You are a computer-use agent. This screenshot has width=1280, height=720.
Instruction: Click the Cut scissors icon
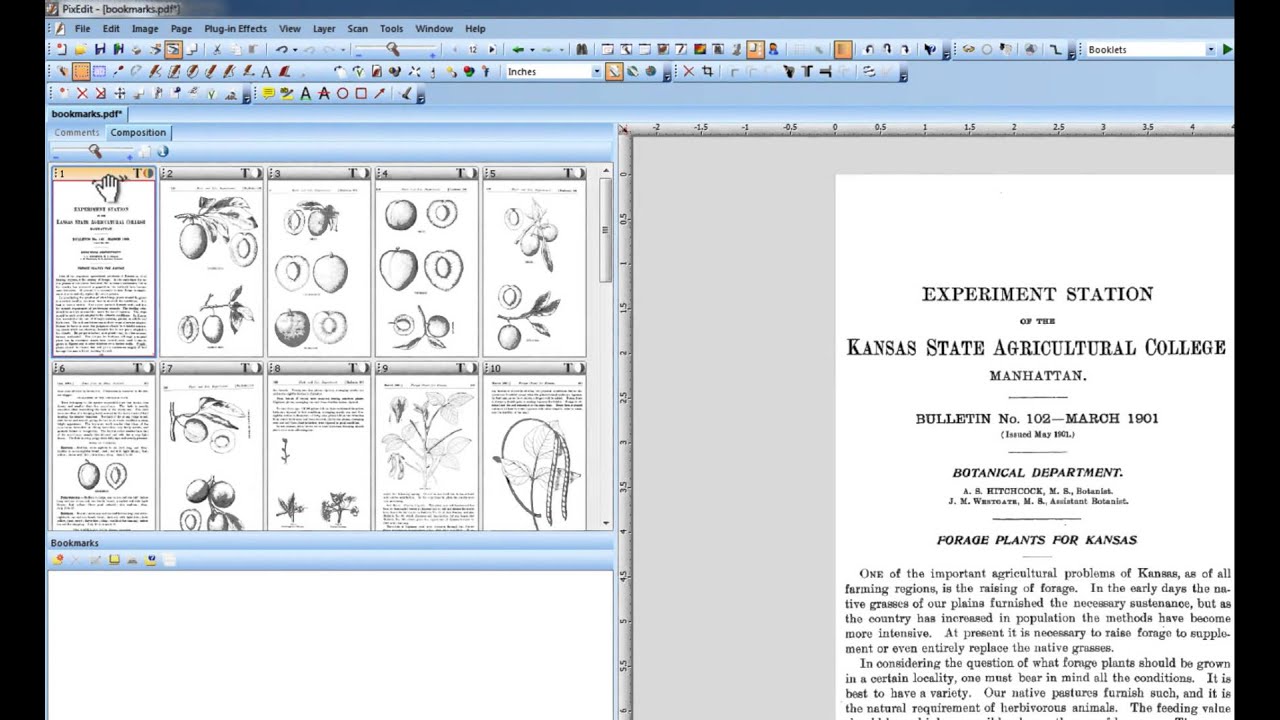tap(217, 49)
